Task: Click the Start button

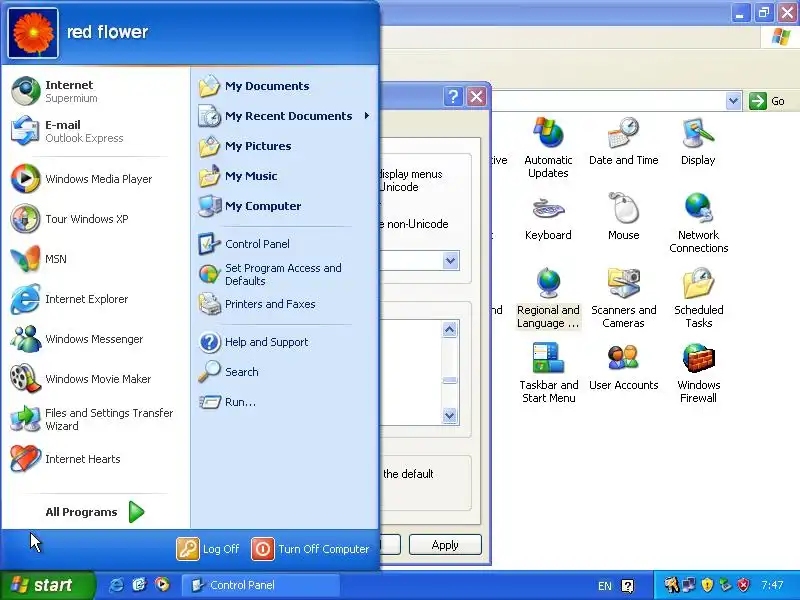Action: 47,585
